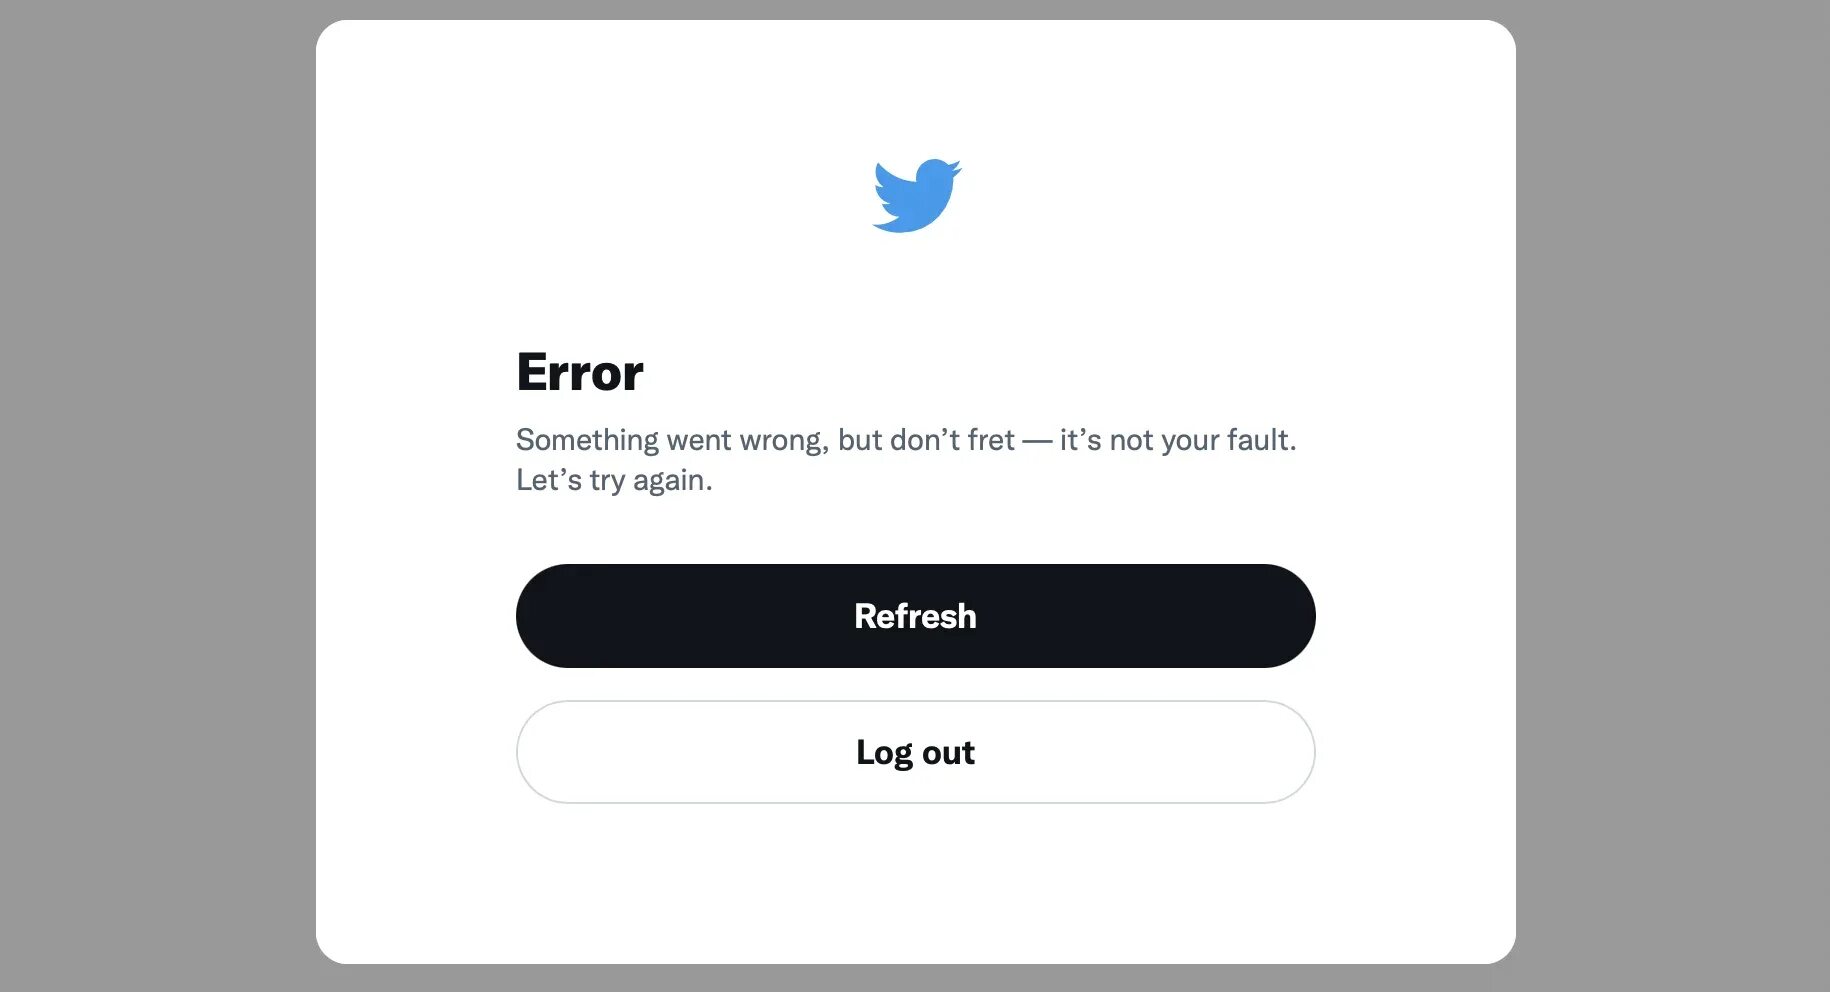Click the gray backdrop left of the dialog

tap(157, 496)
